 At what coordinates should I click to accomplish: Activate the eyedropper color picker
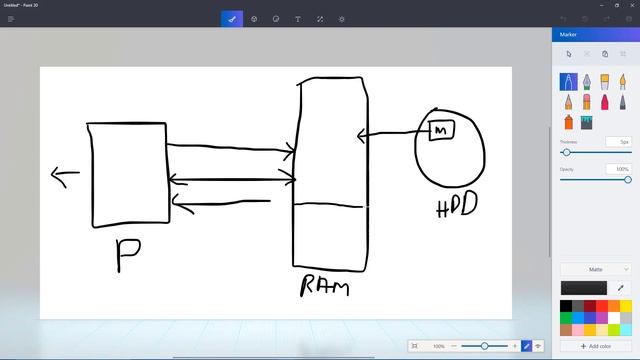click(x=621, y=288)
